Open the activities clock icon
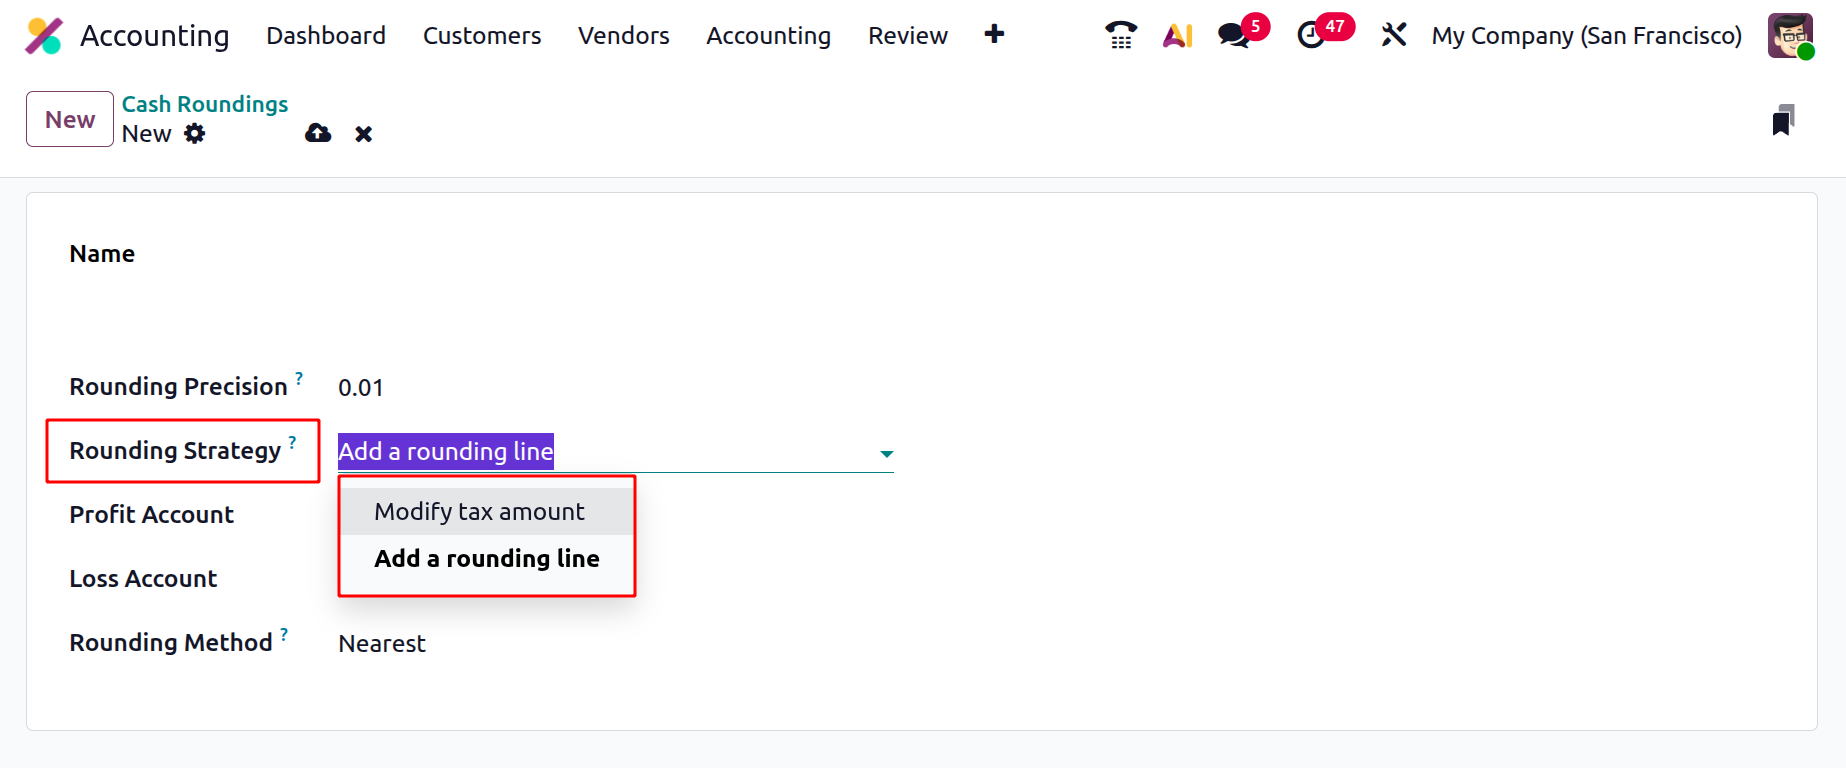 pyautogui.click(x=1311, y=36)
